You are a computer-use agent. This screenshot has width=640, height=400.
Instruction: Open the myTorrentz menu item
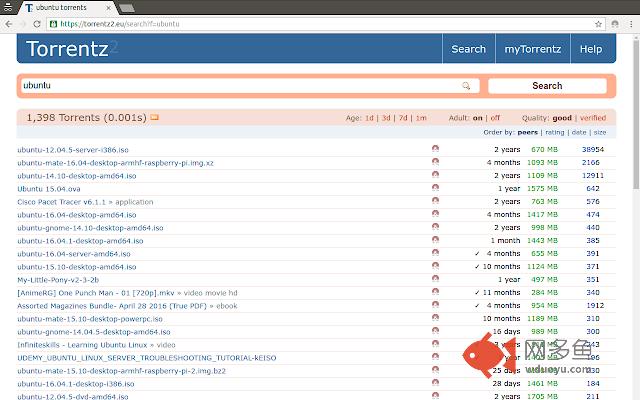point(533,49)
